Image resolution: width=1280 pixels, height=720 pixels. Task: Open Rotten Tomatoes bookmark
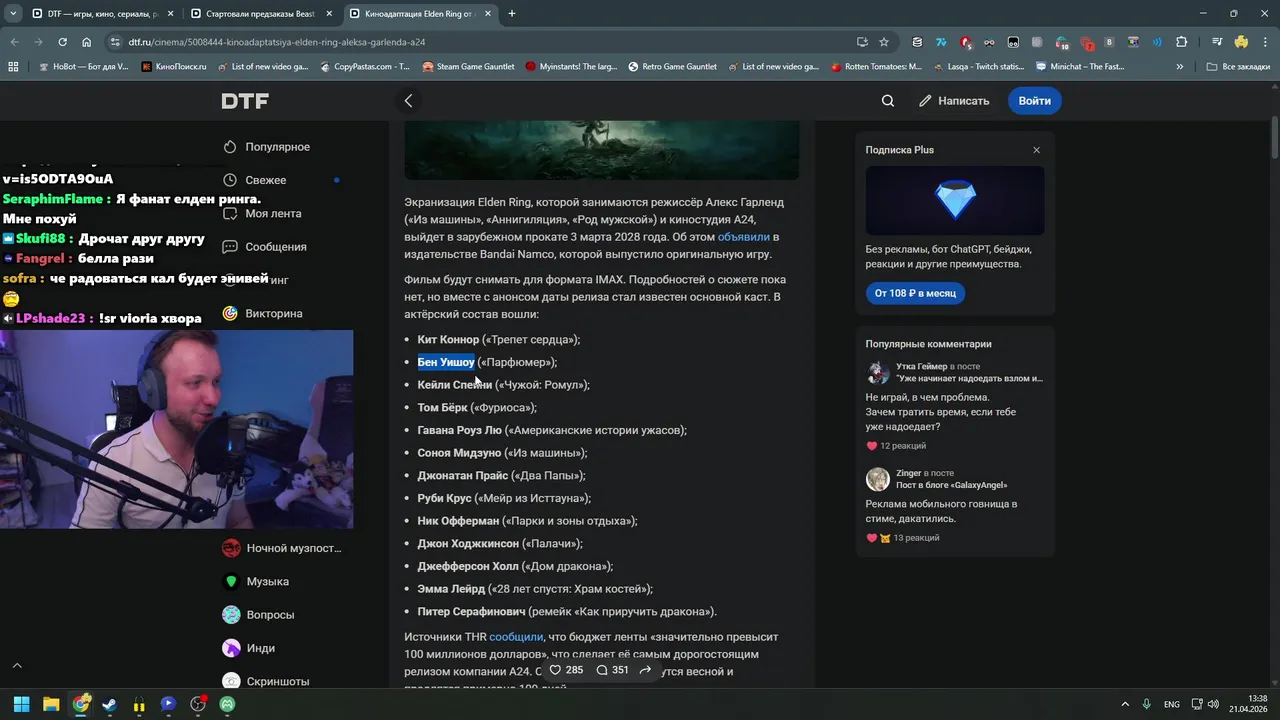point(875,67)
